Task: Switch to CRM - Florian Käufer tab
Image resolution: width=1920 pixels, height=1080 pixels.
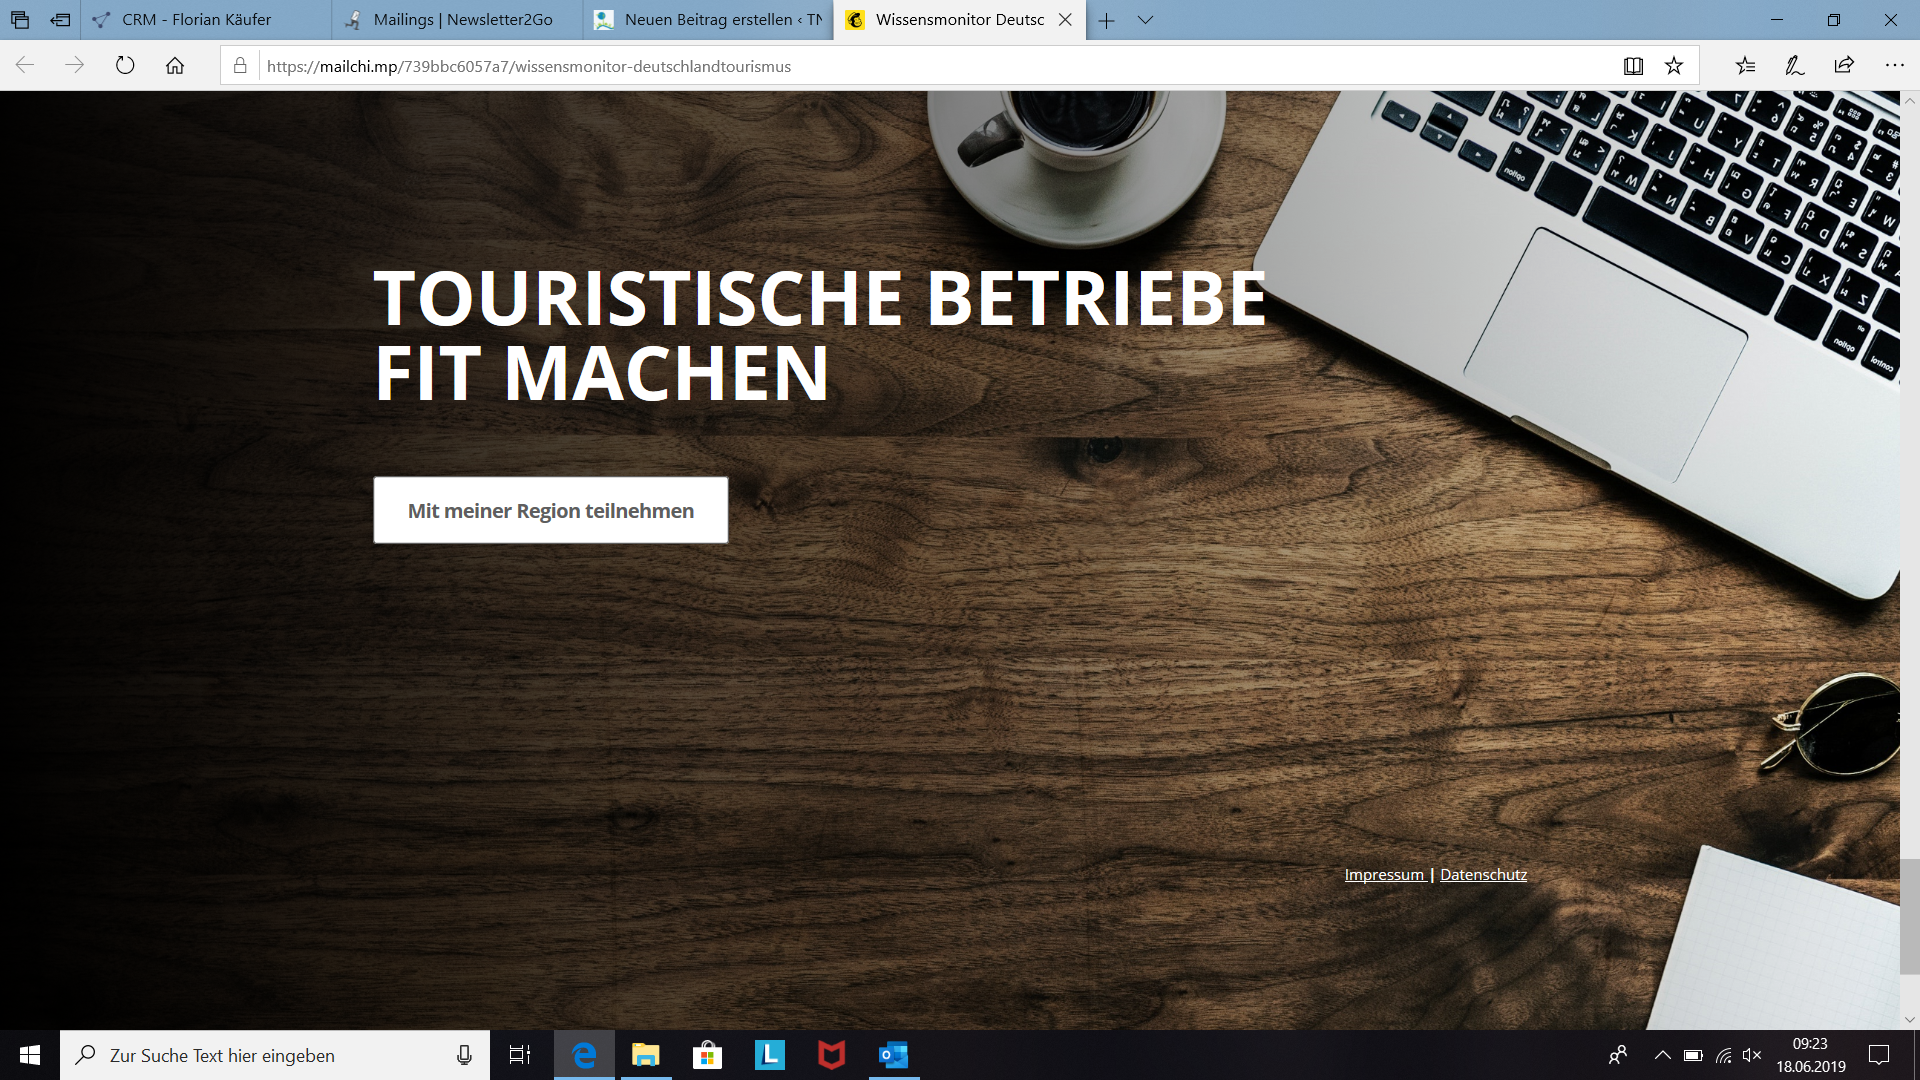Action: (206, 20)
